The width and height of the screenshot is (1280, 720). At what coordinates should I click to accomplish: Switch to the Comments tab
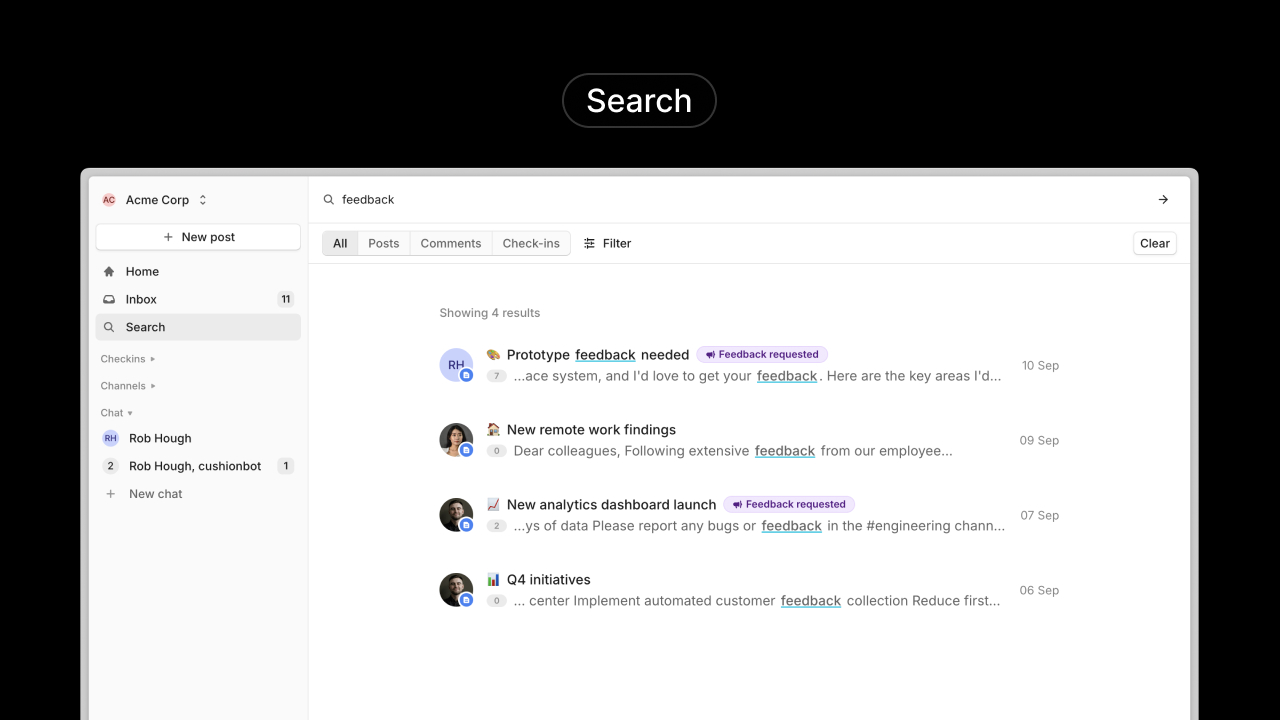click(x=450, y=243)
